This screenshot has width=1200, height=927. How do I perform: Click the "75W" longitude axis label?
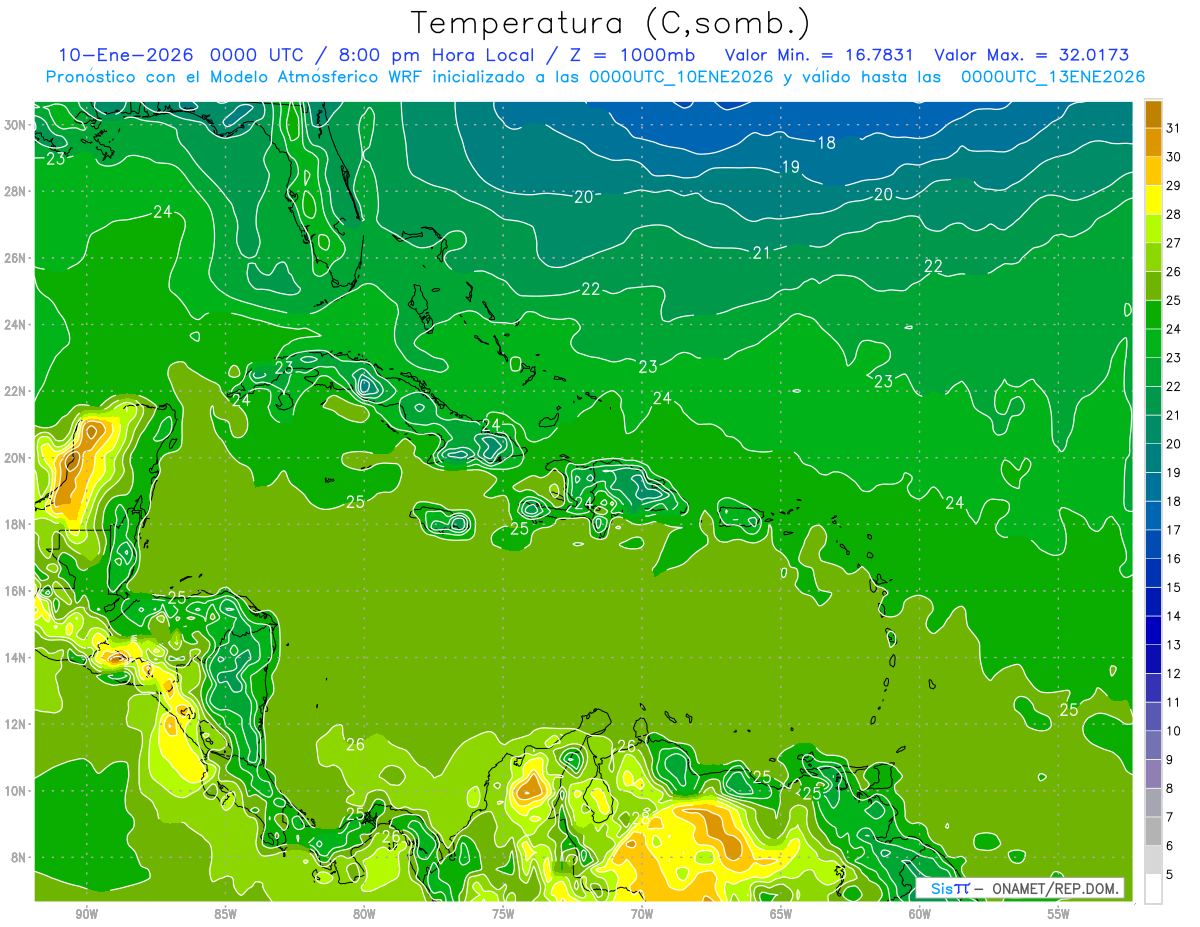pos(503,914)
